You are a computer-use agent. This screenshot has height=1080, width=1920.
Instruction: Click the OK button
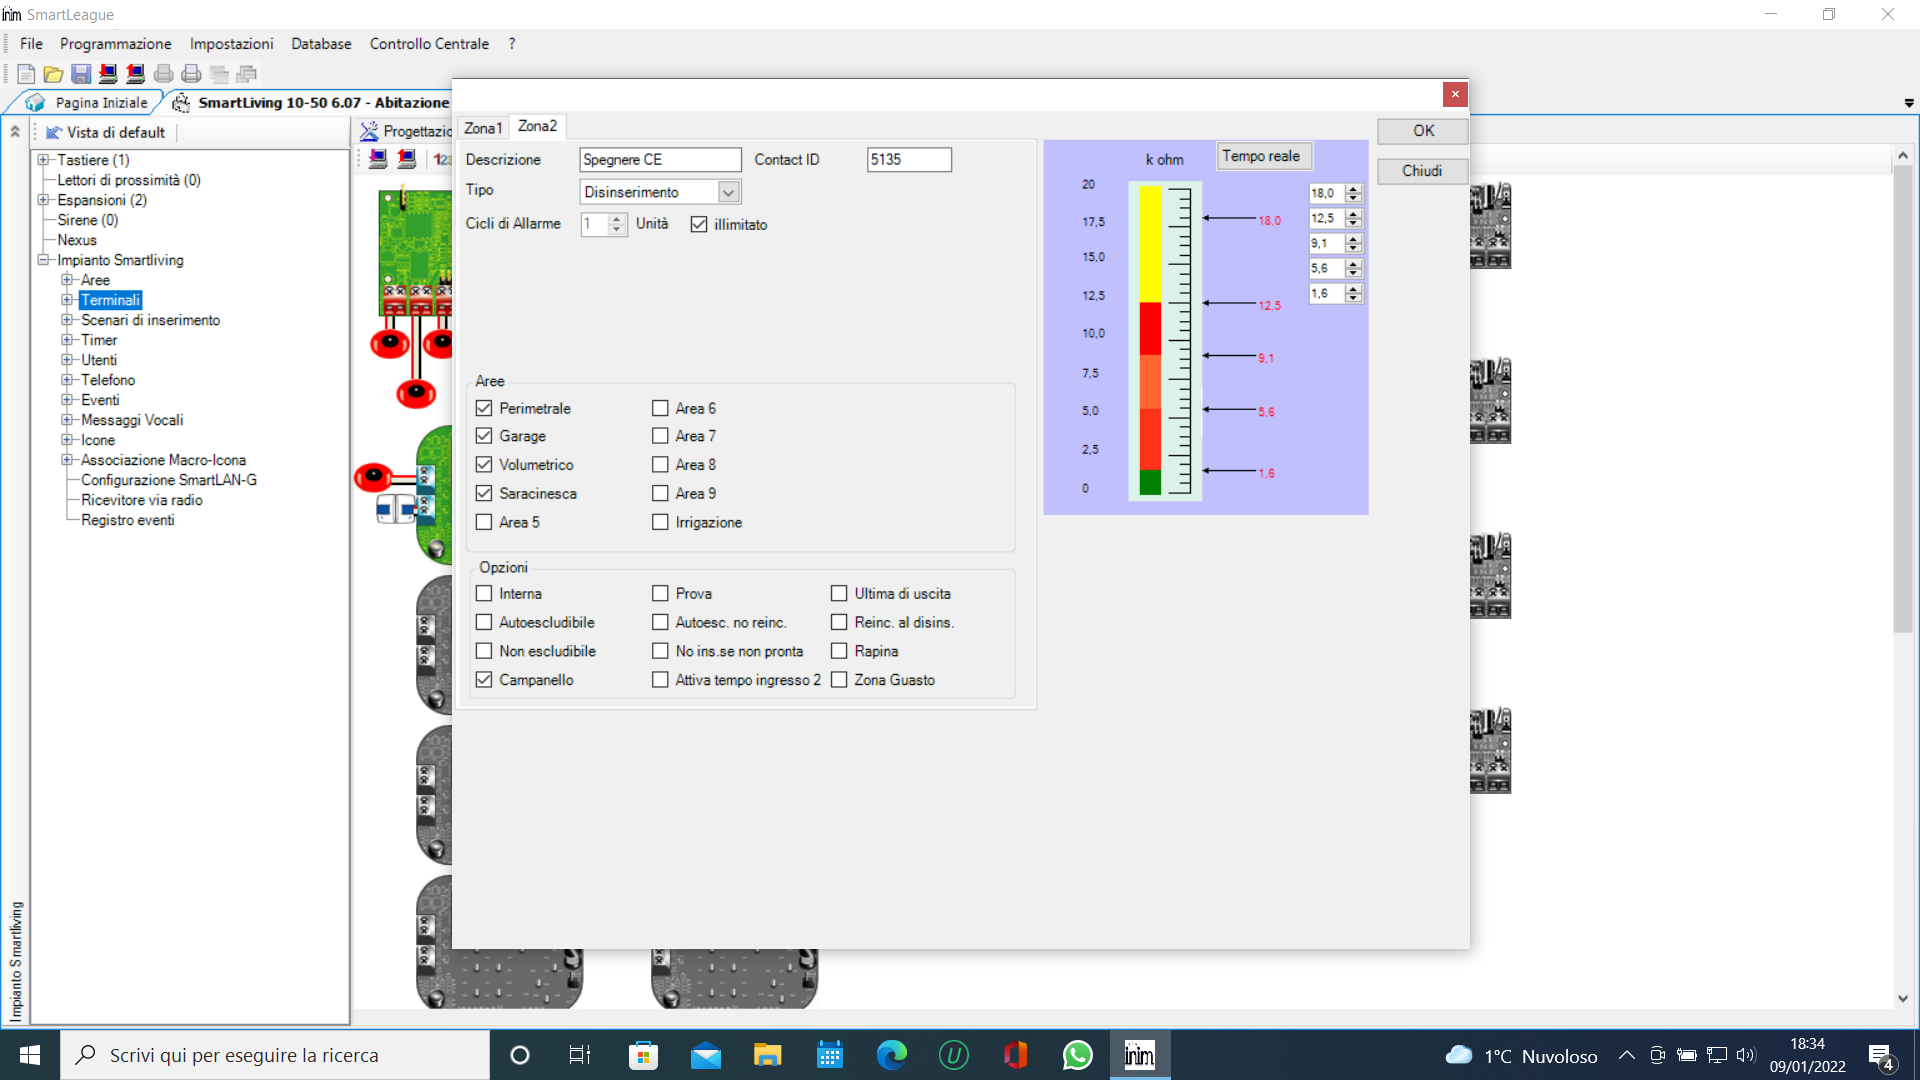tap(1422, 131)
